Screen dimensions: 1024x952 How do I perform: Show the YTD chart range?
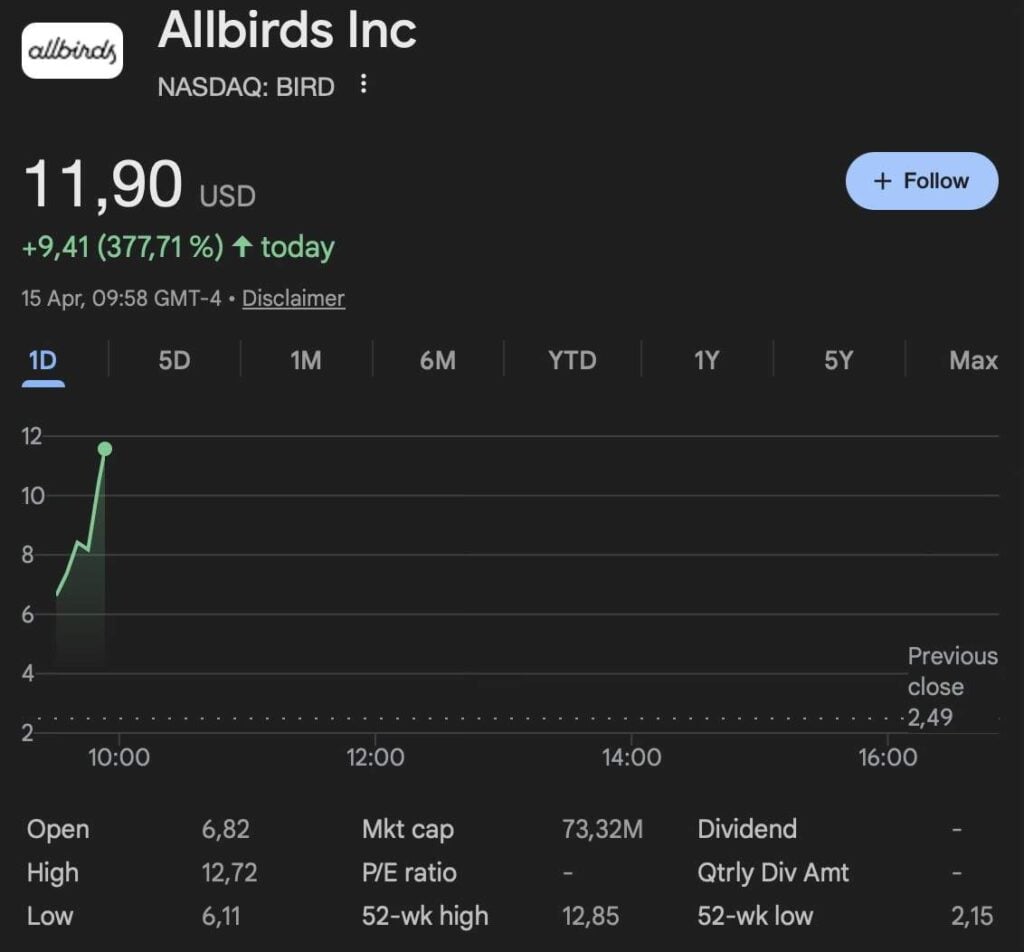click(572, 360)
